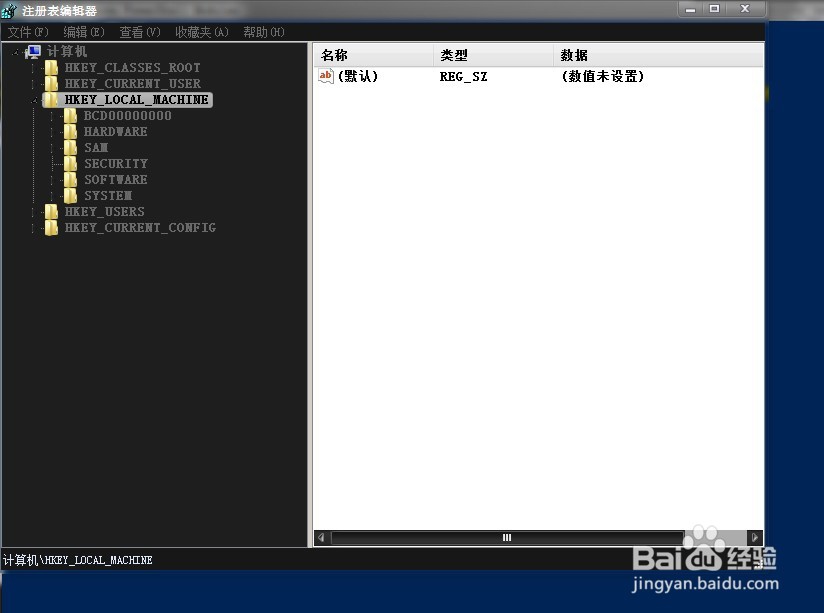Click the REG_SZ type cell
Image resolution: width=824 pixels, height=613 pixels.
[464, 77]
